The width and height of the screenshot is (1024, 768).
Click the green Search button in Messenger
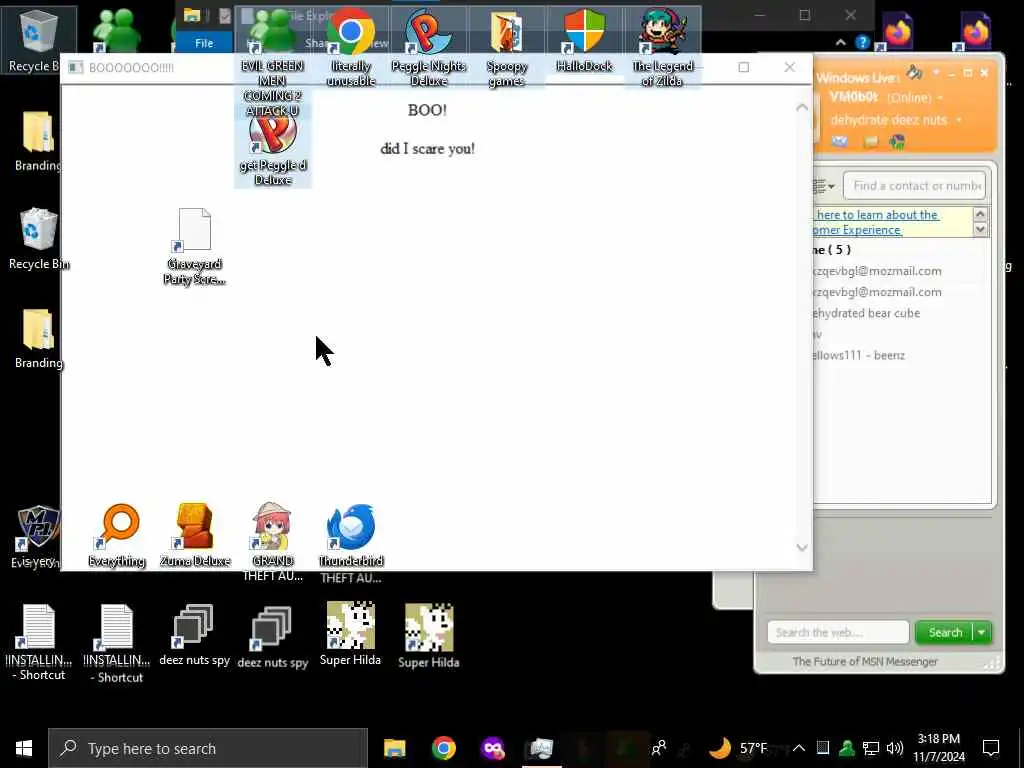pos(944,632)
